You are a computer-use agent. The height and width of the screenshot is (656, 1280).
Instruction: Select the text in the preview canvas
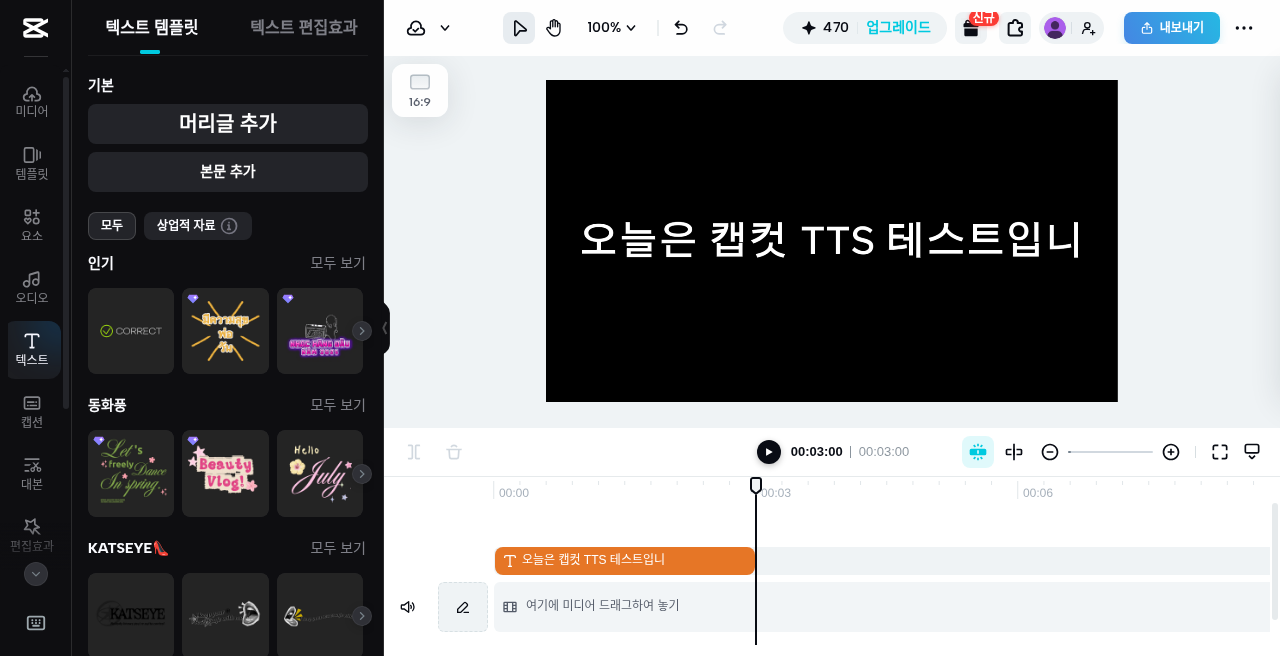pos(831,240)
